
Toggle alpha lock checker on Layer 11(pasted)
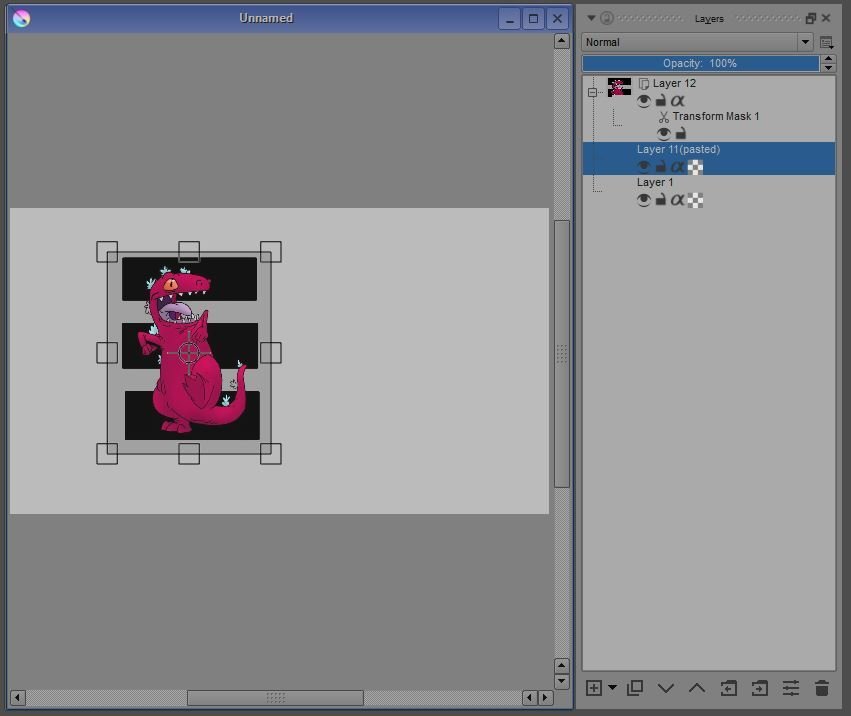click(x=695, y=167)
